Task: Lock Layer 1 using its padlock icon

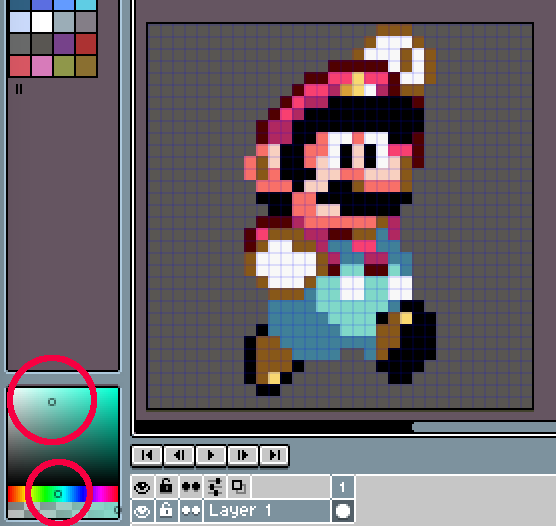Action: click(x=166, y=511)
